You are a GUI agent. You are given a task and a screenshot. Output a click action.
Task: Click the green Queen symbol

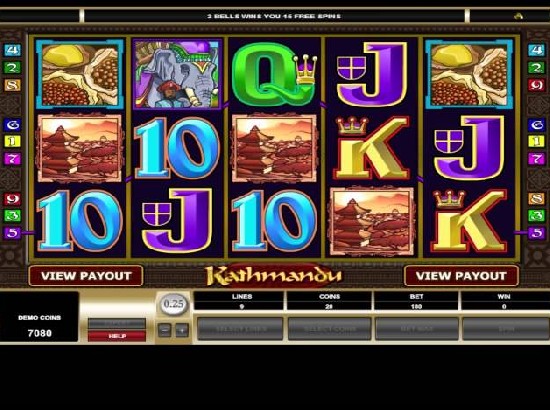click(x=275, y=74)
